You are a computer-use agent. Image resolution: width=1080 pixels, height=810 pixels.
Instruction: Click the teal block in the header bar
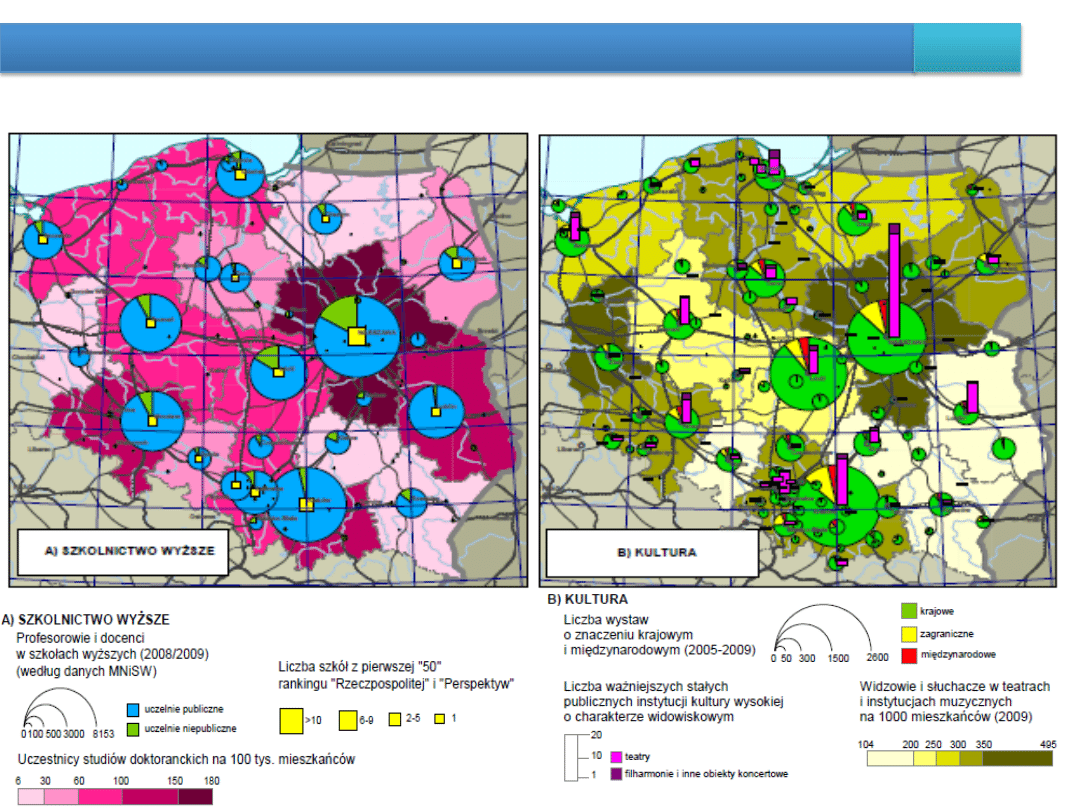click(x=967, y=49)
